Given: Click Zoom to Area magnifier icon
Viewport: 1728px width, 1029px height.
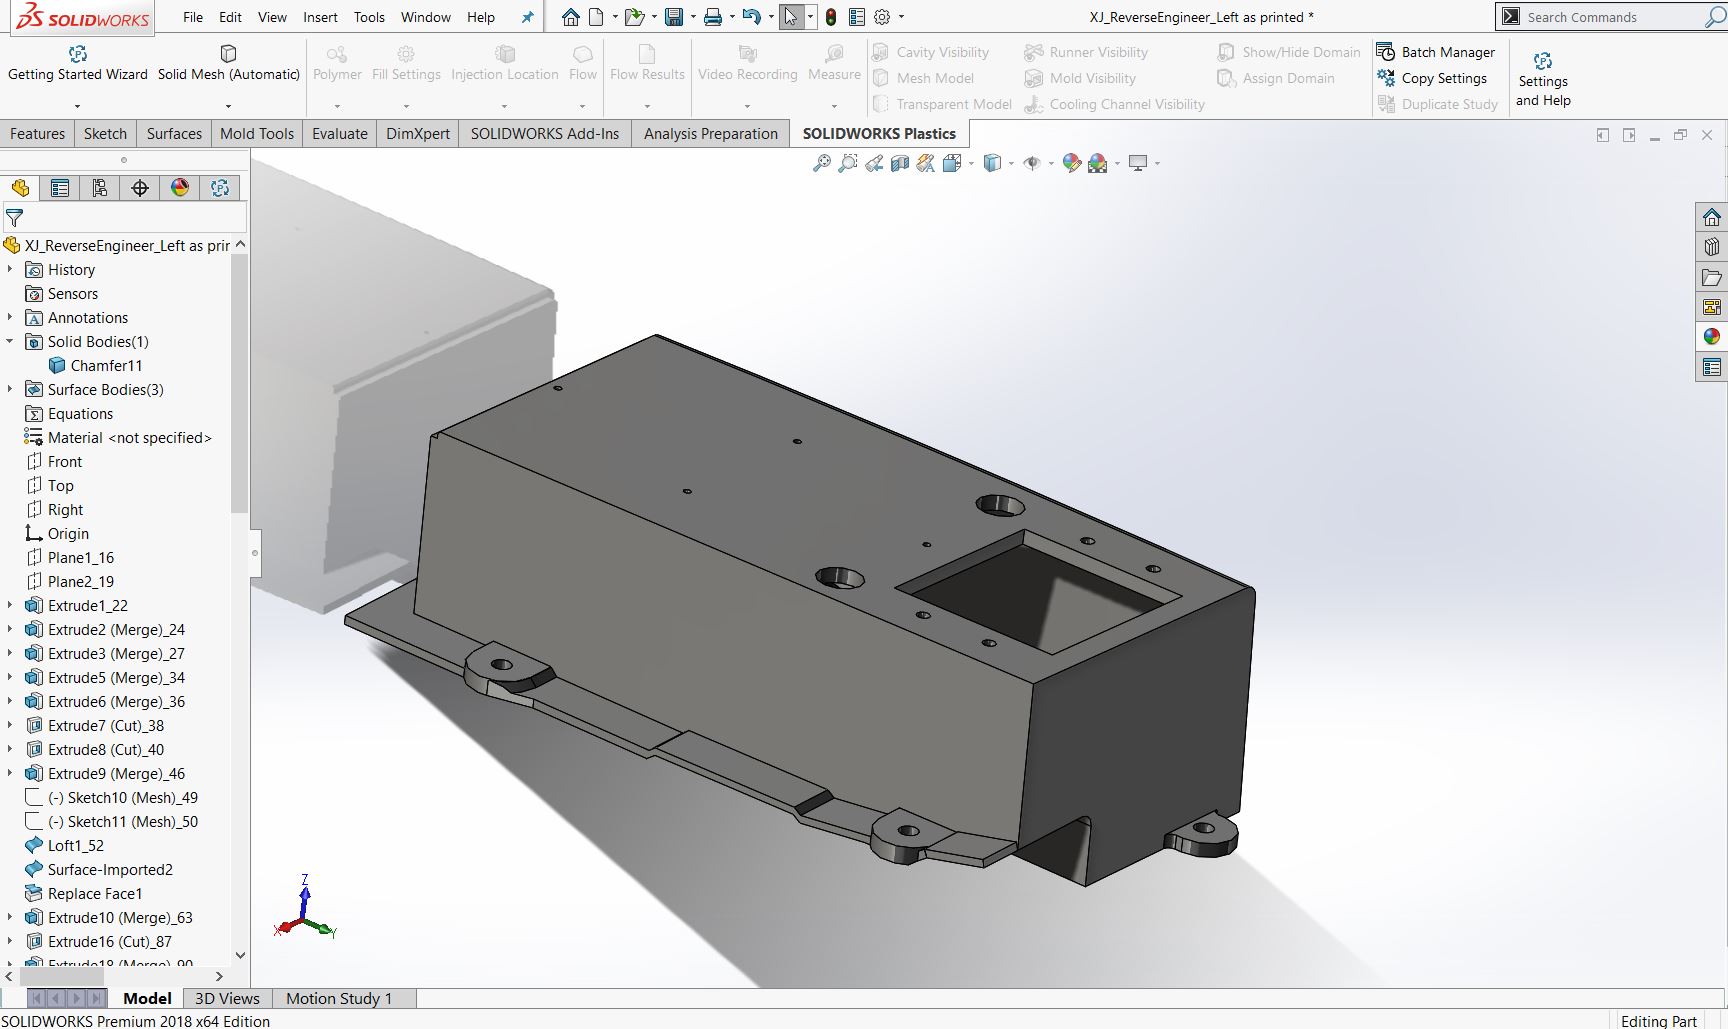Looking at the screenshot, I should point(847,163).
